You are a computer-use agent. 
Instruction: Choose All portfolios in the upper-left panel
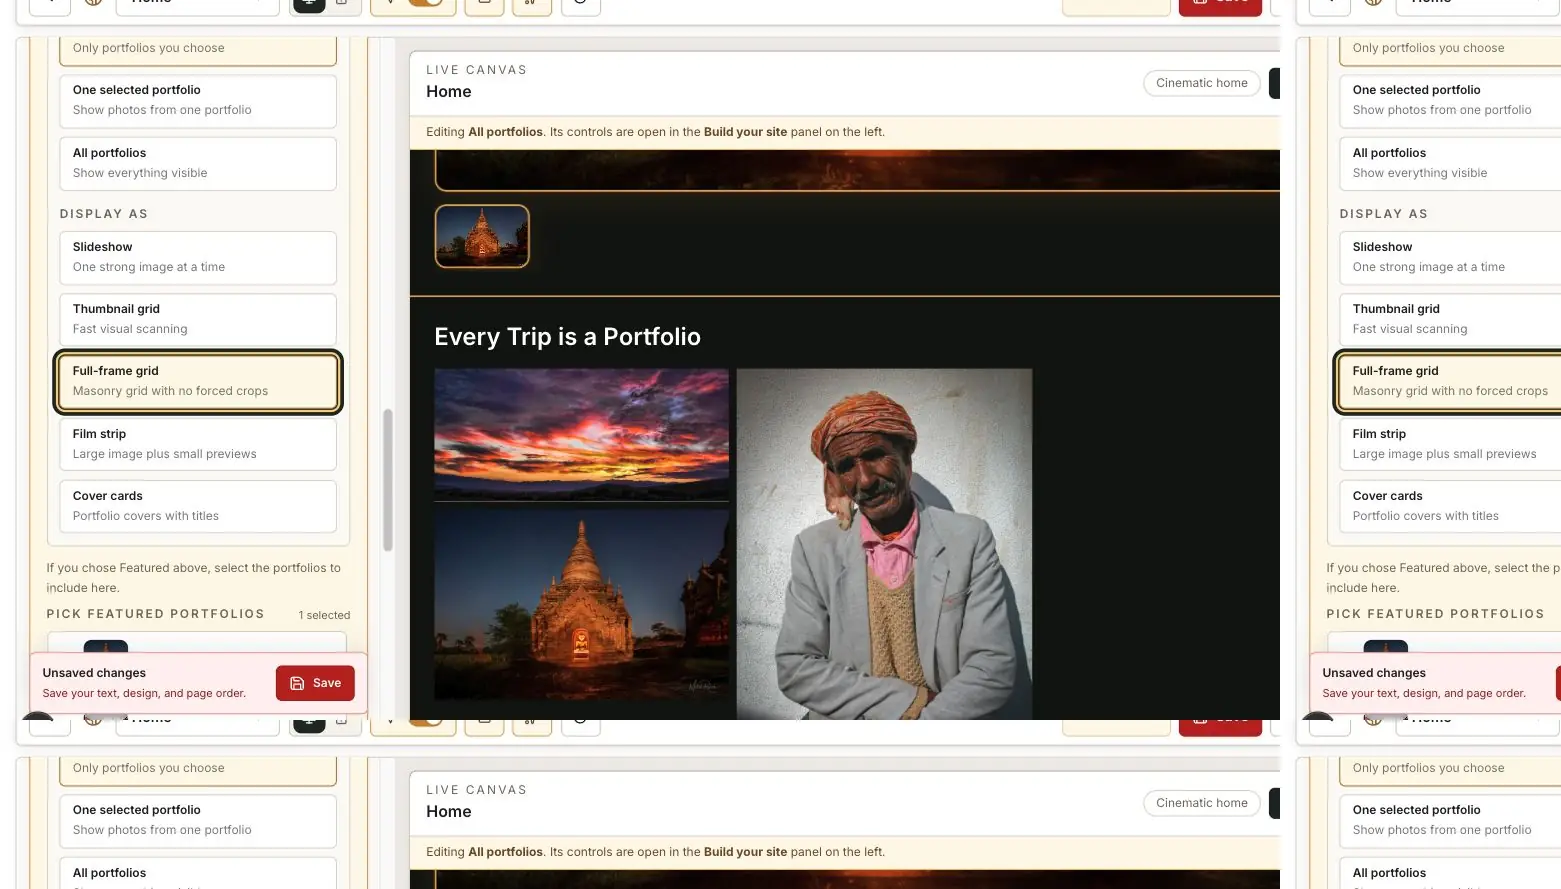click(198, 163)
